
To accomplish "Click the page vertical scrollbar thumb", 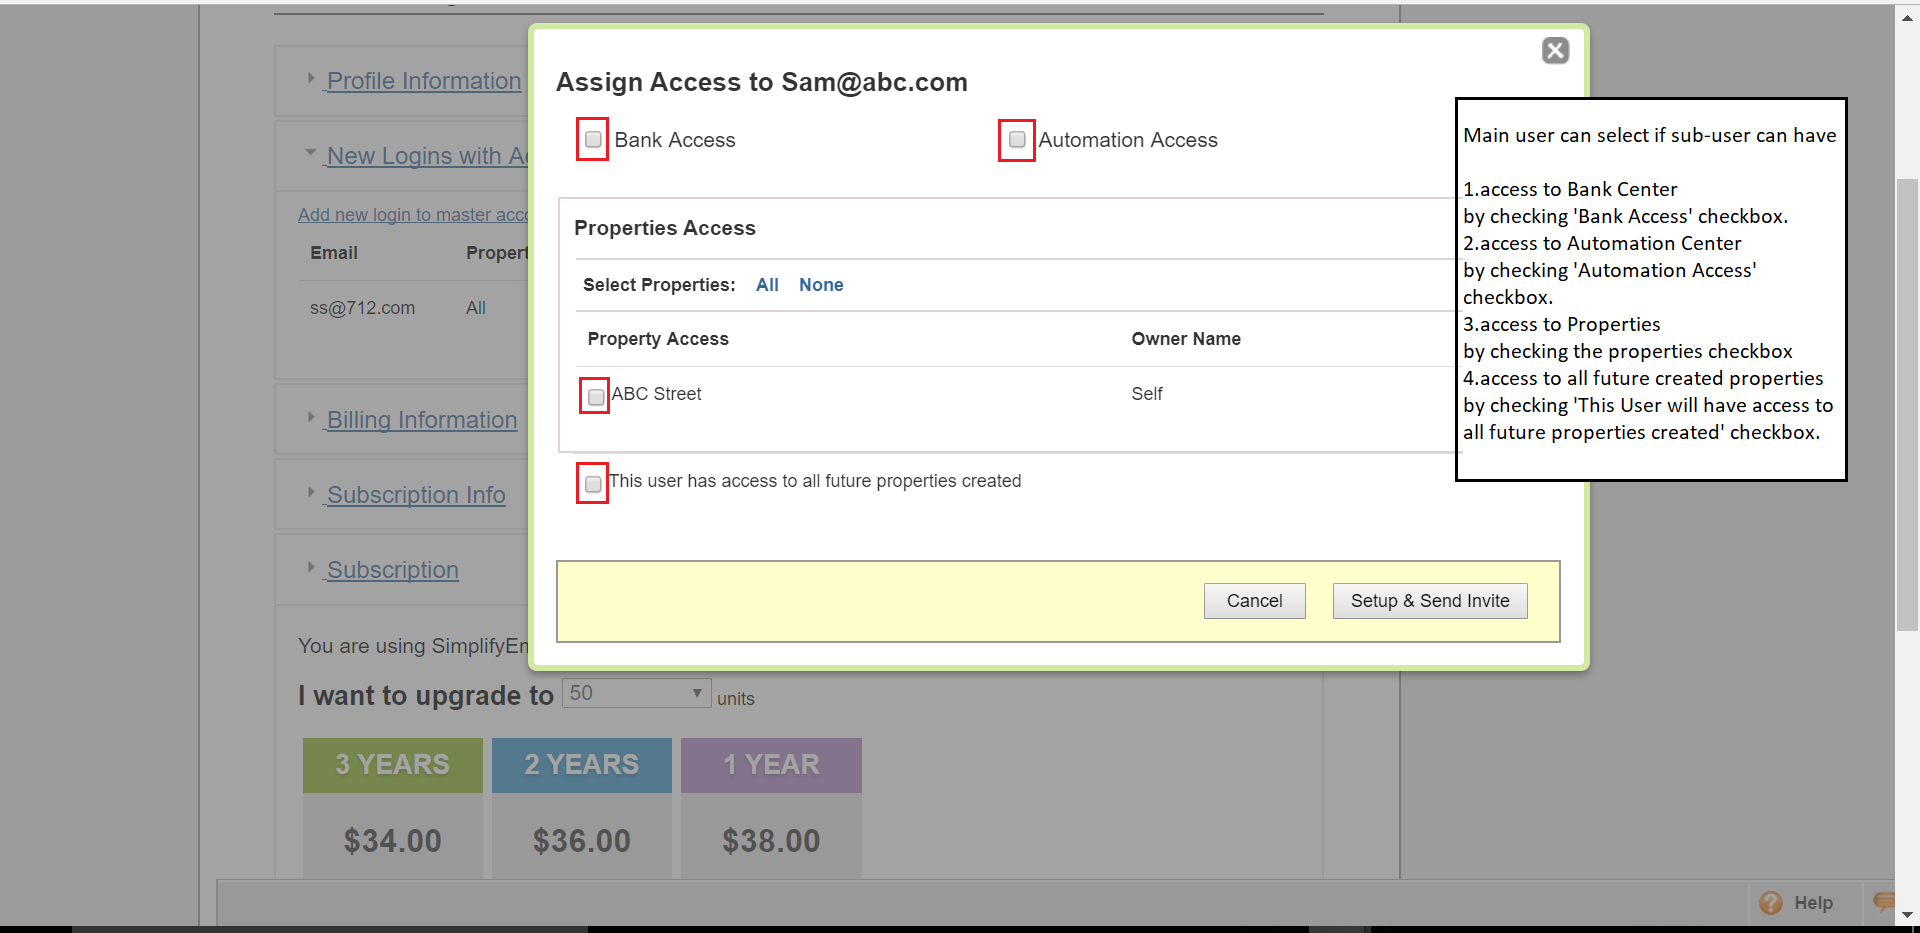I will [1907, 405].
